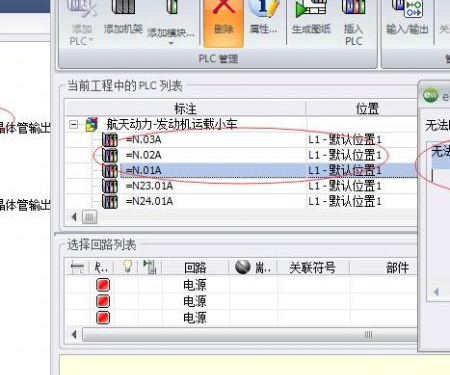Click the 位置 column header
Screen dimensions: 450x375
367,109
